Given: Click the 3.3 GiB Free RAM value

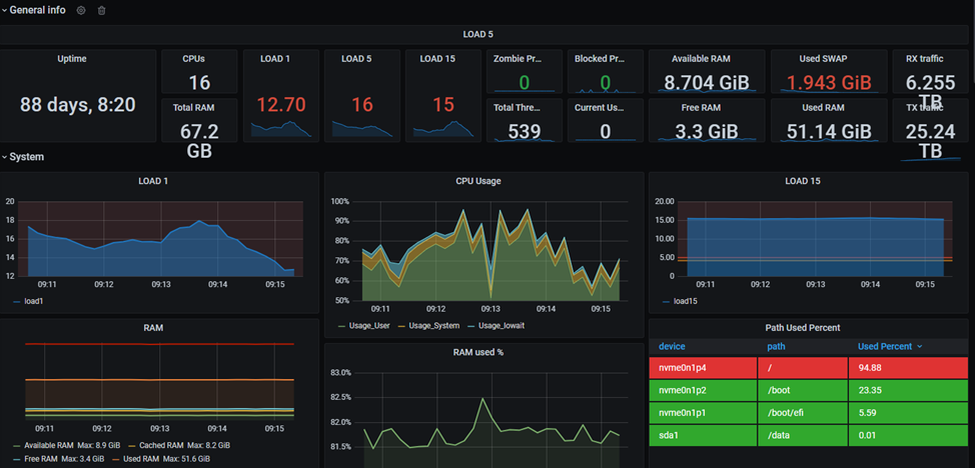Looking at the screenshot, I should (x=706, y=131).
